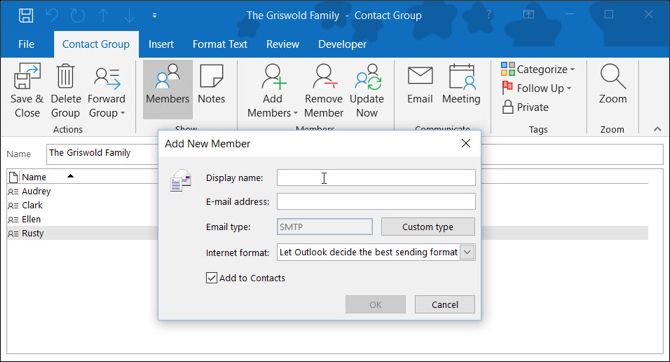Open the Developer tab
The height and width of the screenshot is (362, 670).
[x=342, y=44]
